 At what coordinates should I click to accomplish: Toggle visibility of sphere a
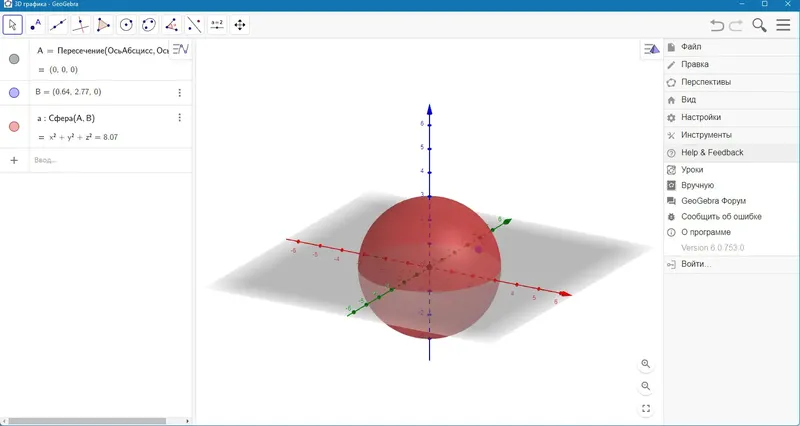14,127
